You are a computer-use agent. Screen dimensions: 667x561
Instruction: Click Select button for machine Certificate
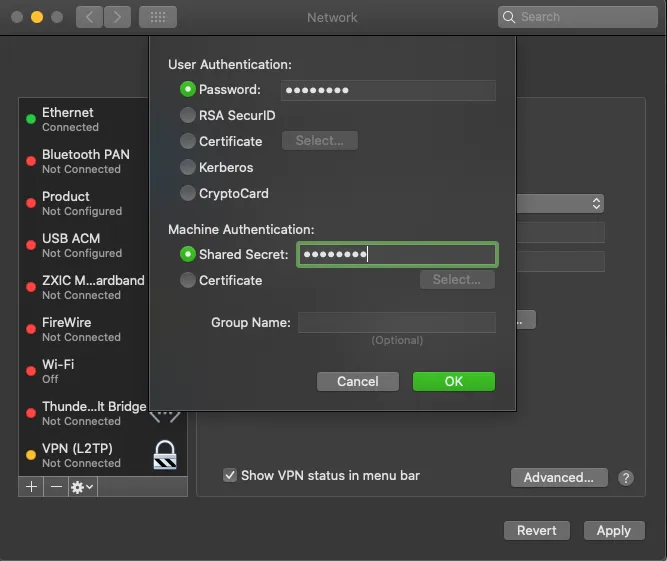pos(457,279)
